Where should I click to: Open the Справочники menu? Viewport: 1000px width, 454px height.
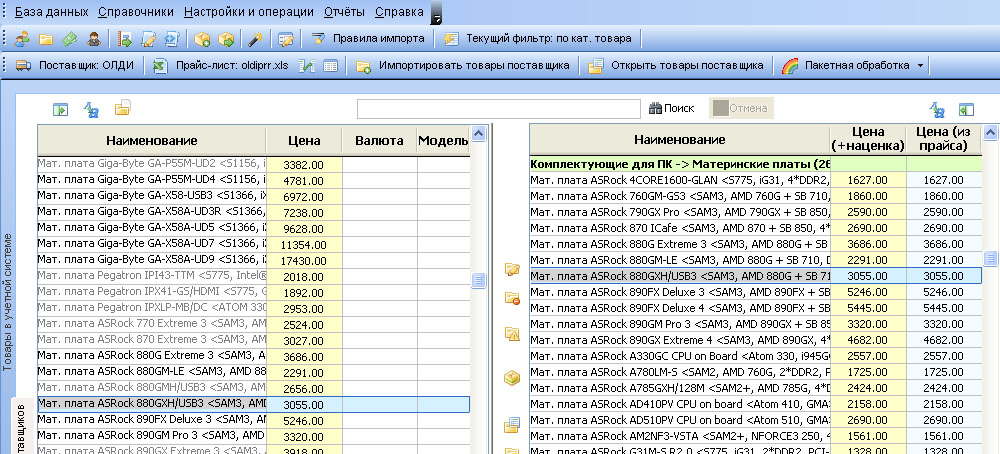(x=136, y=12)
